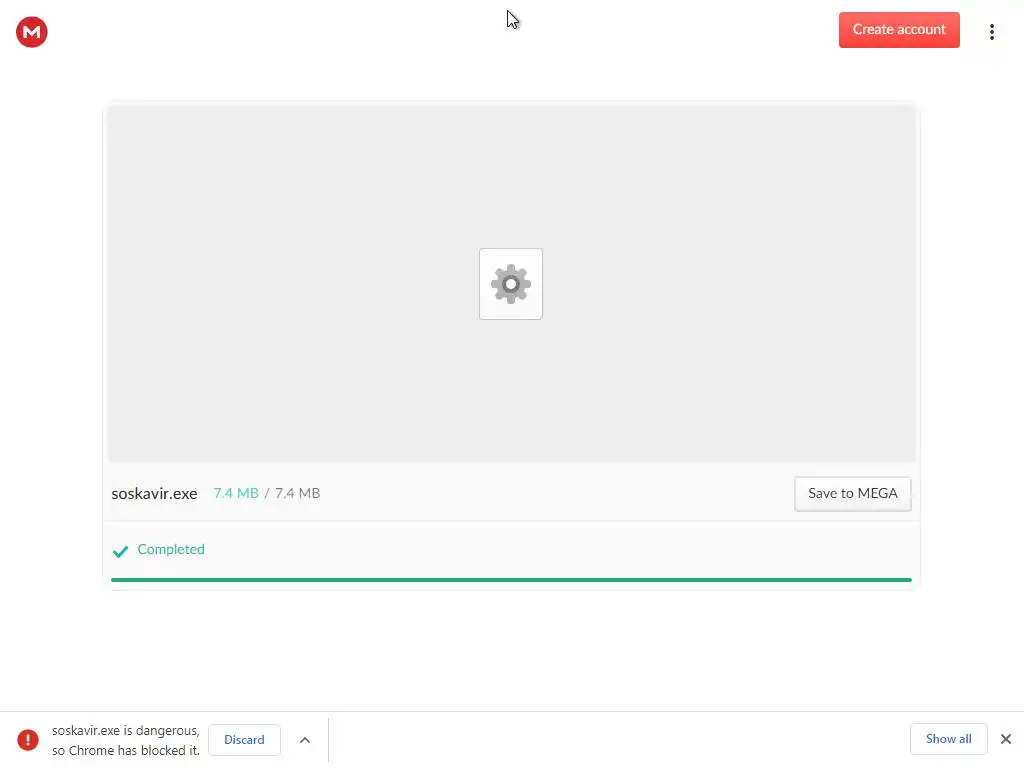Close the downloads bar
1024x768 pixels.
(x=1006, y=739)
